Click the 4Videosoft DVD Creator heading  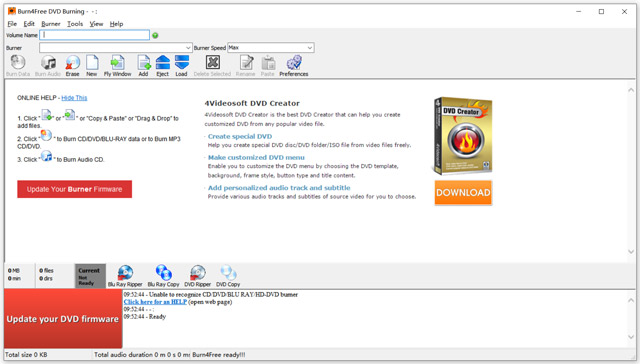(x=252, y=103)
